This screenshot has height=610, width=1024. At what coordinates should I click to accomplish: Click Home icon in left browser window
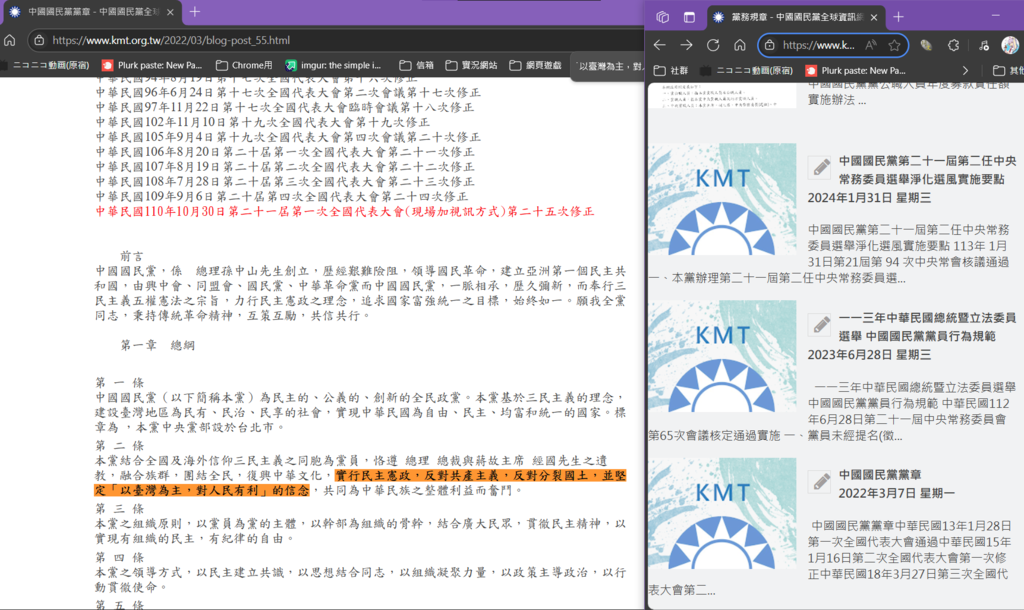(x=10, y=40)
